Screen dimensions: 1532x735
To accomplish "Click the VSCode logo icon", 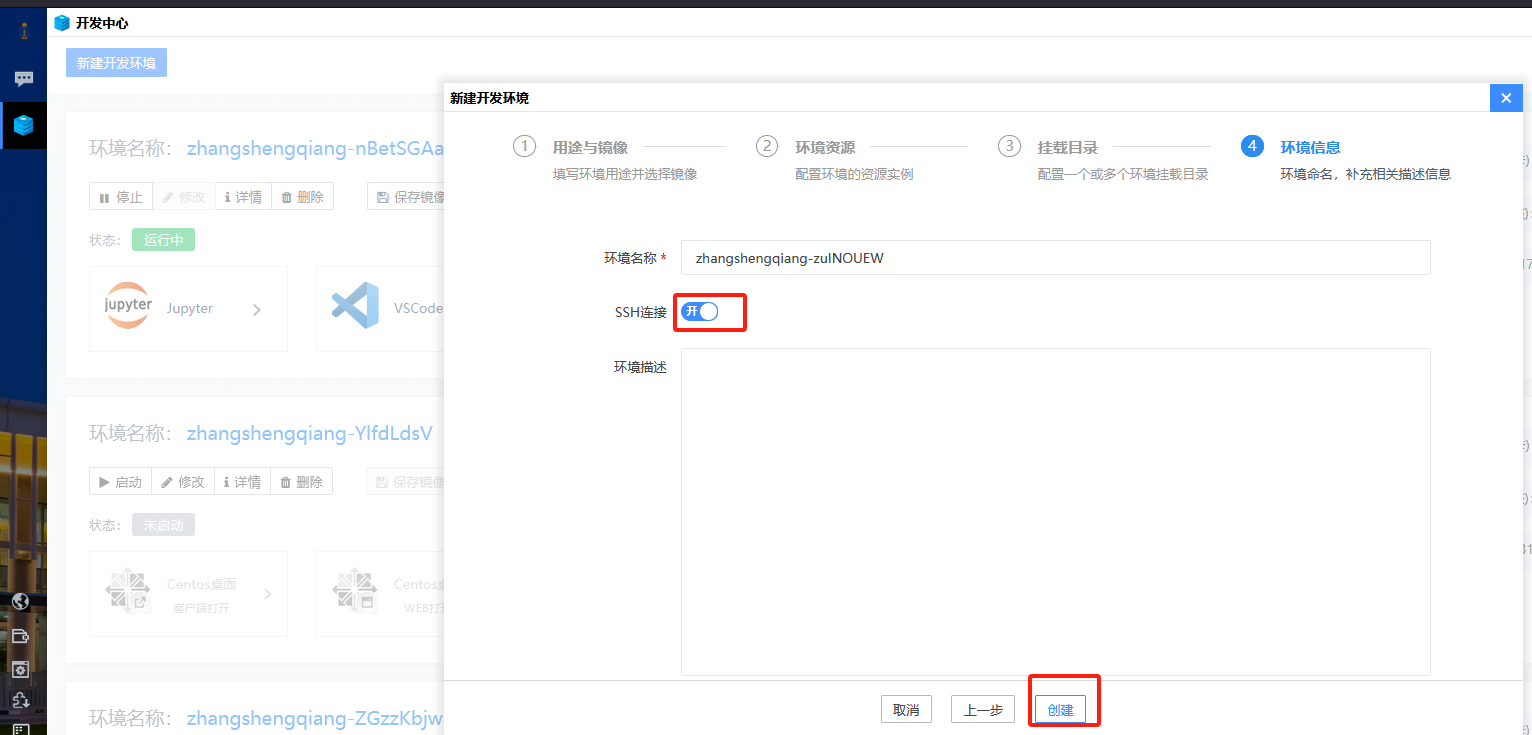I will pos(356,306).
